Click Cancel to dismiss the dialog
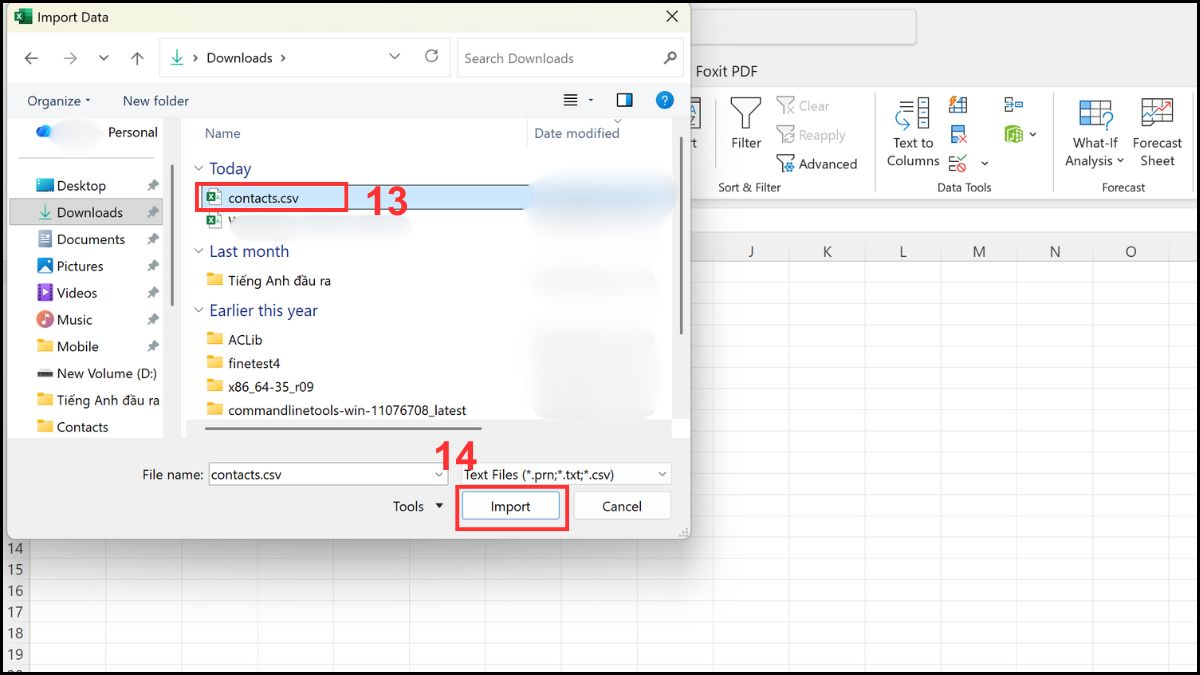This screenshot has width=1200, height=675. [x=621, y=506]
